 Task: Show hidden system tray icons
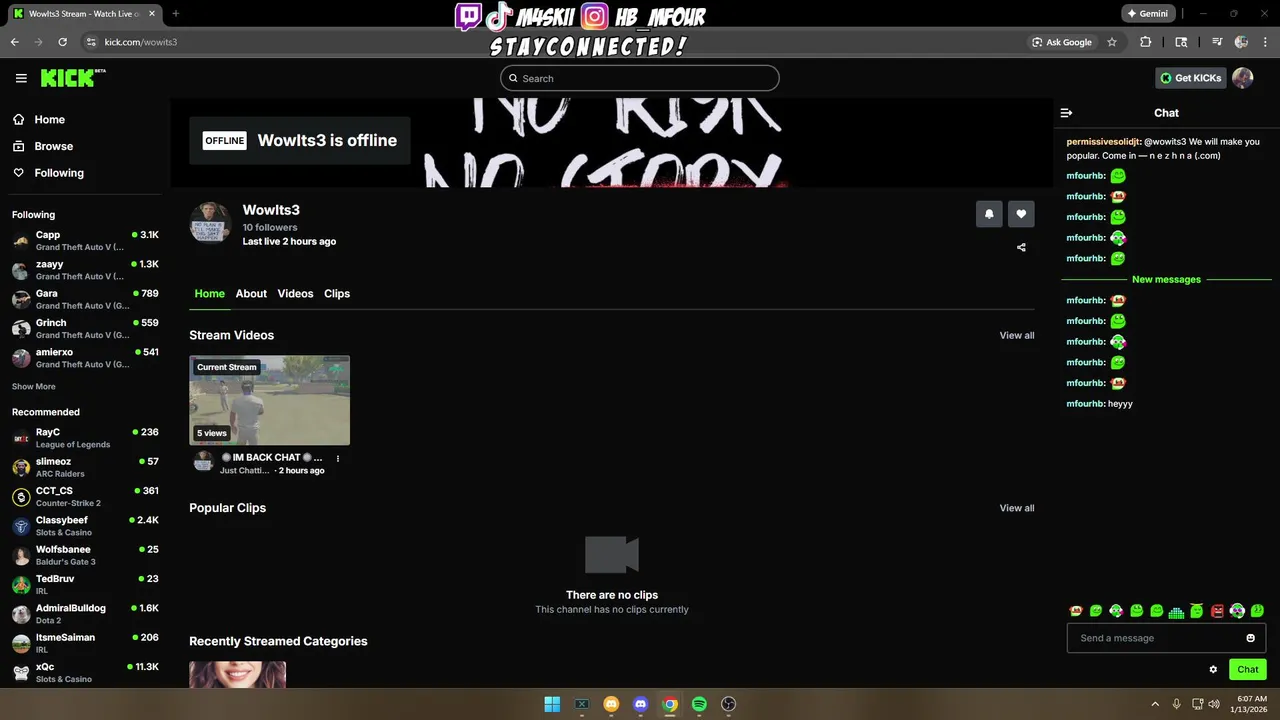1155,704
